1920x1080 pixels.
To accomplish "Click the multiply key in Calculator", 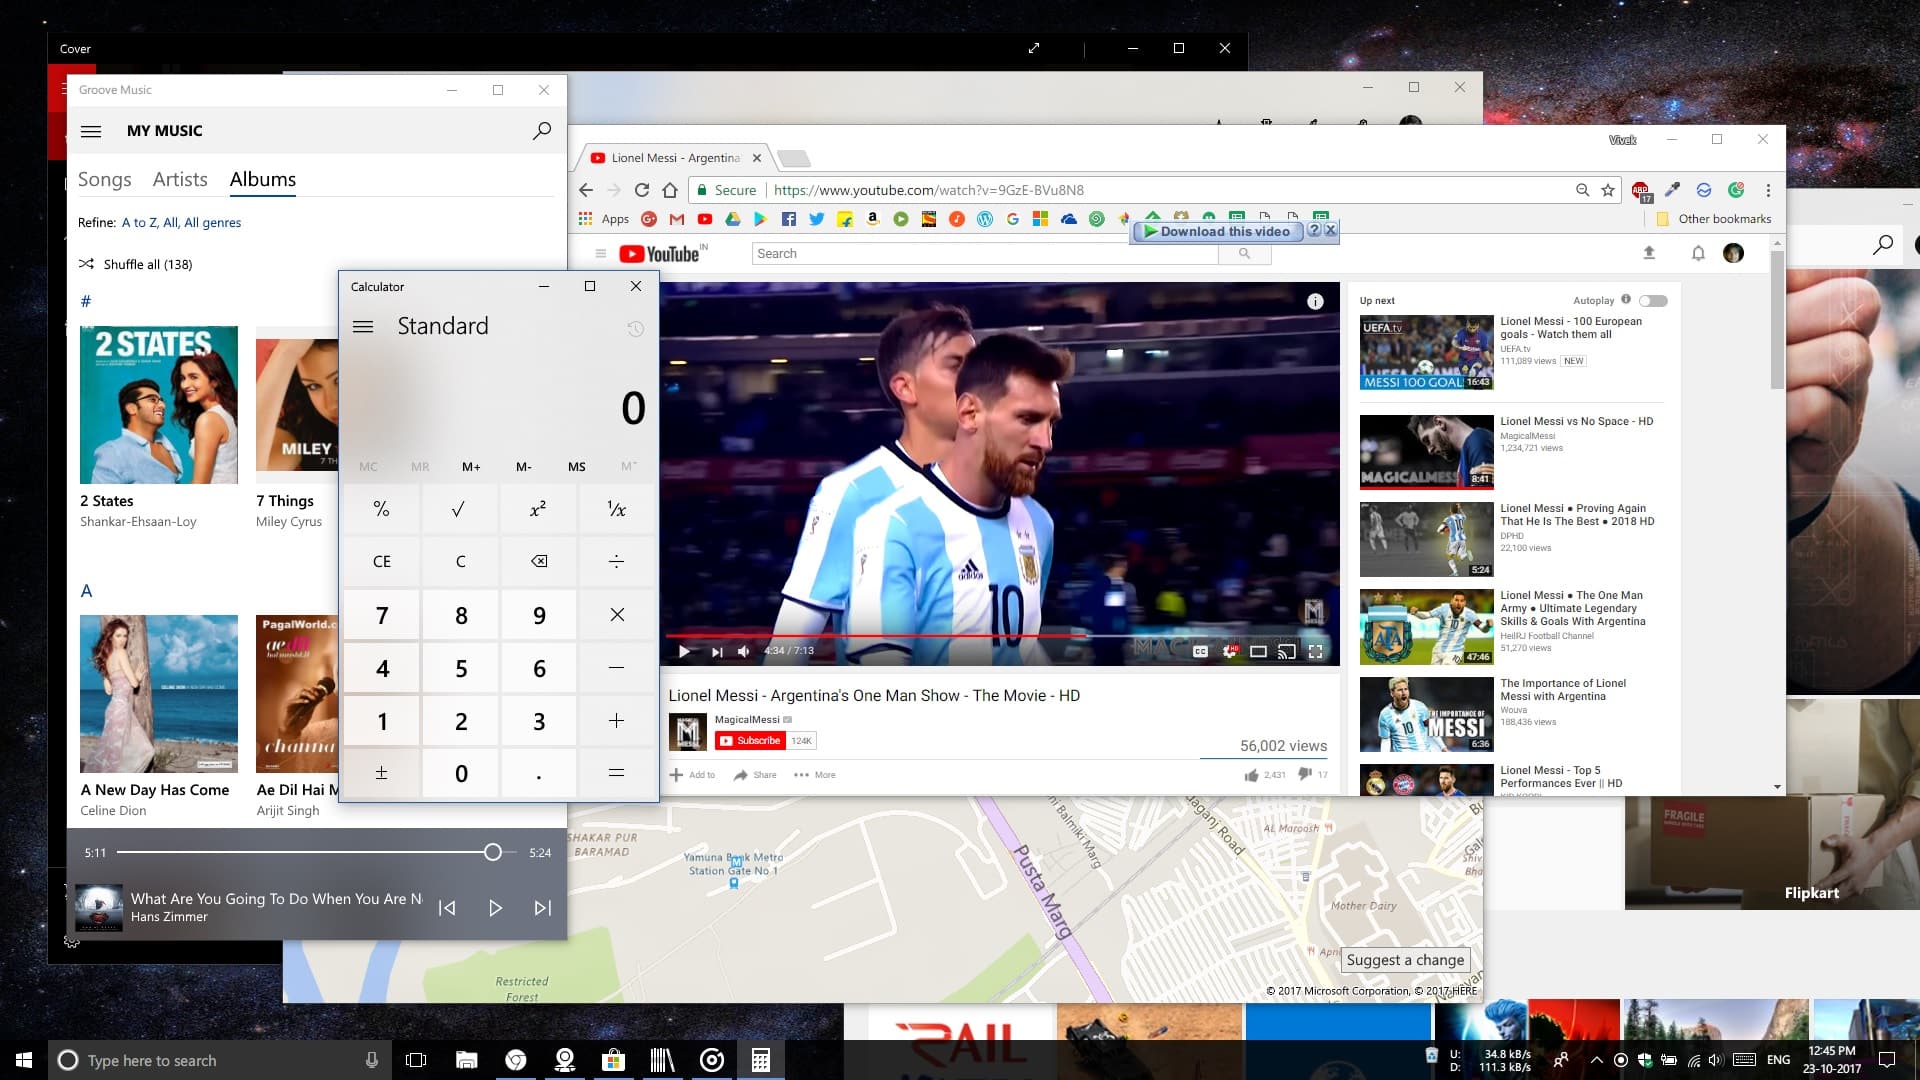I will (x=617, y=614).
